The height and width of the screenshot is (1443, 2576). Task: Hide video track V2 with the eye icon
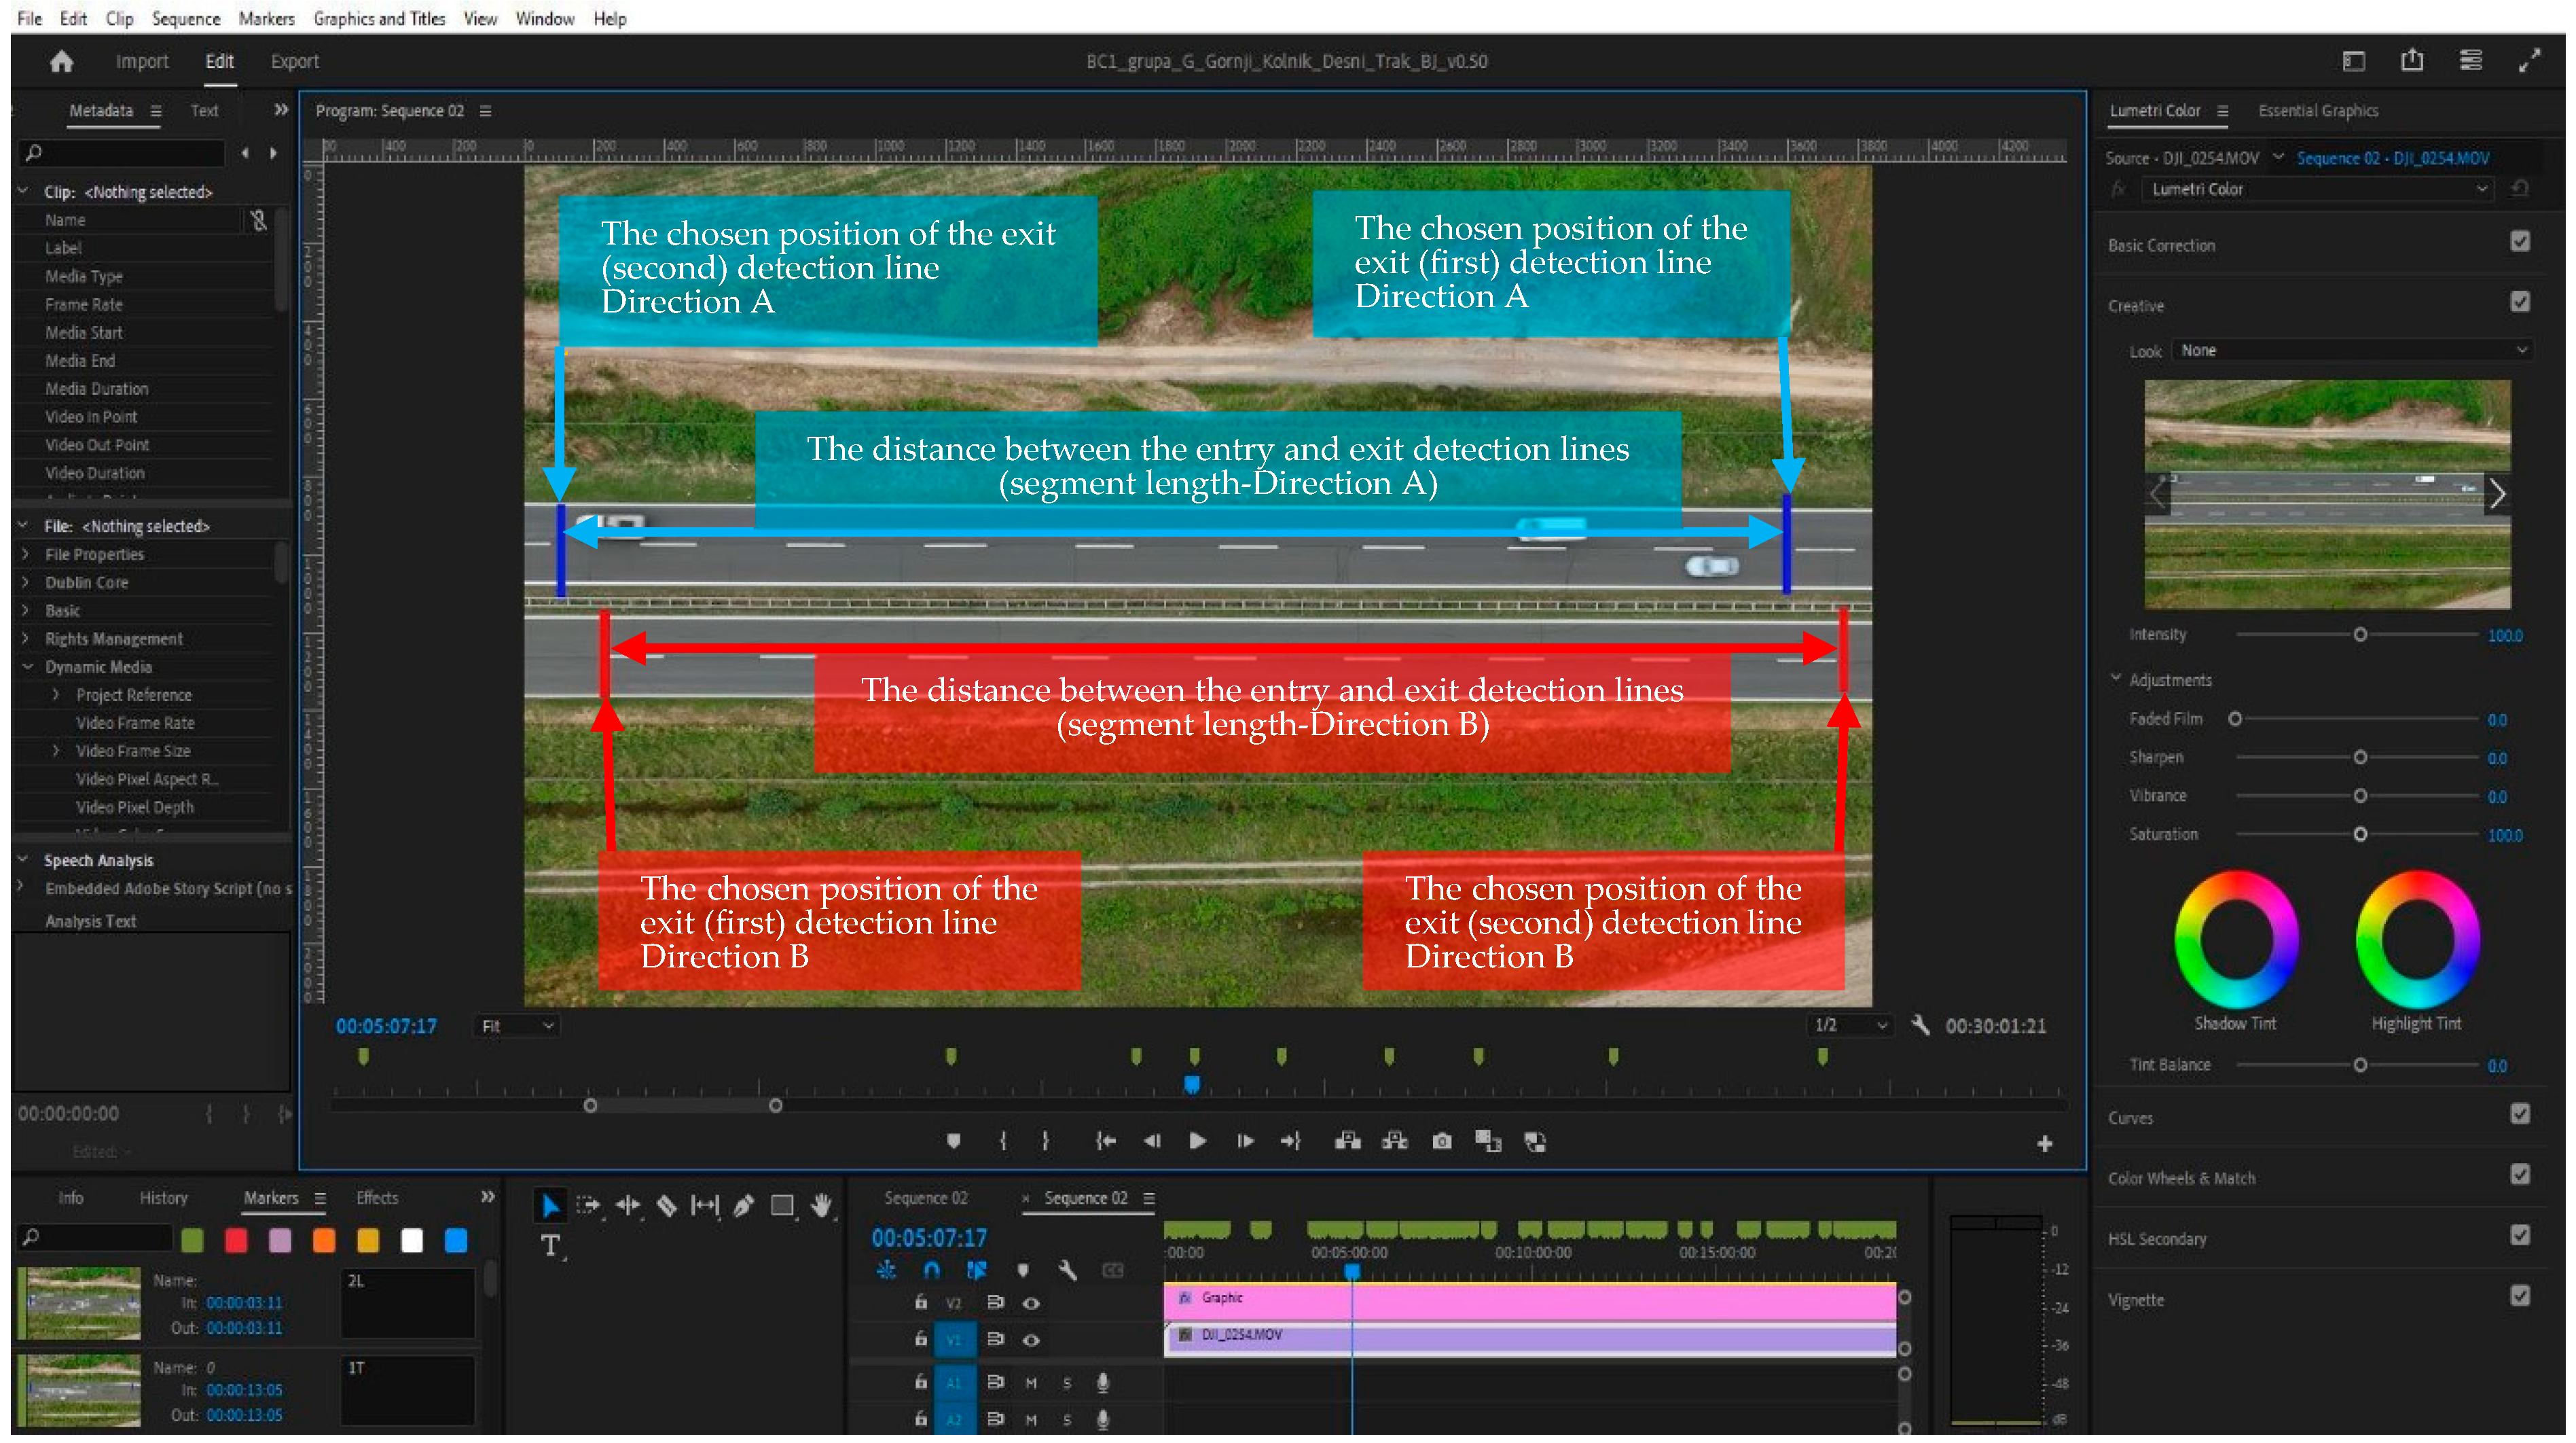tap(1031, 1303)
